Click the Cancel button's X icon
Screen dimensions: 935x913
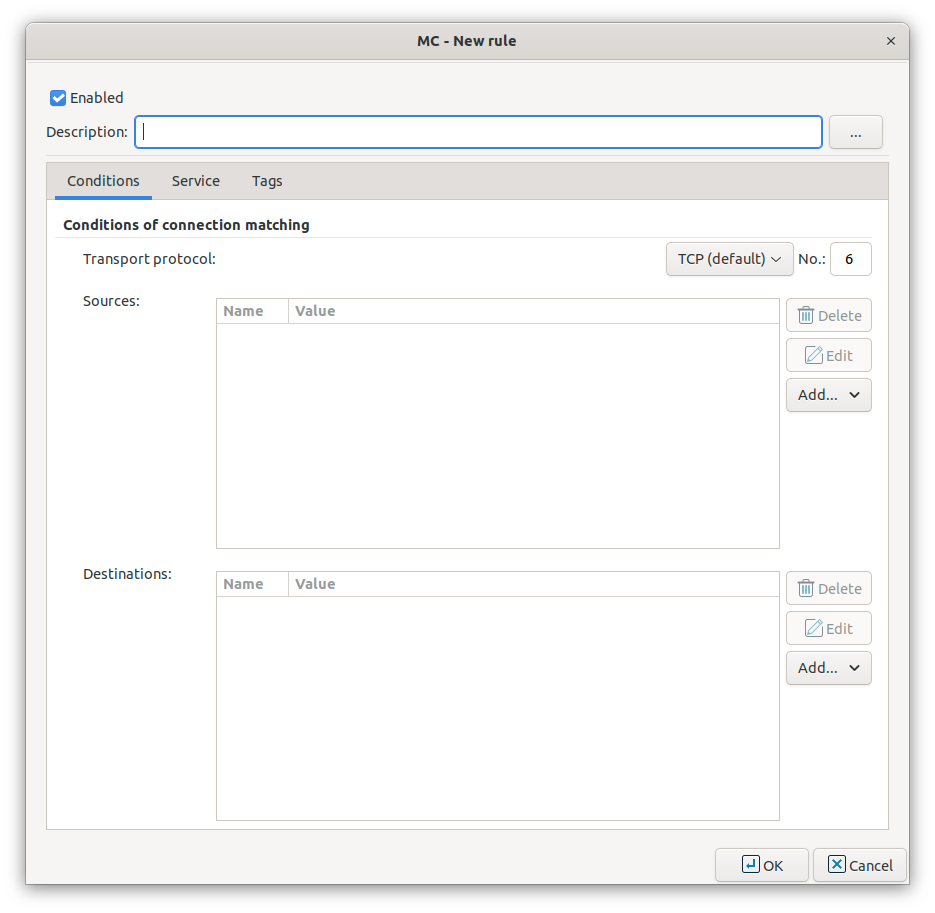tap(837, 865)
